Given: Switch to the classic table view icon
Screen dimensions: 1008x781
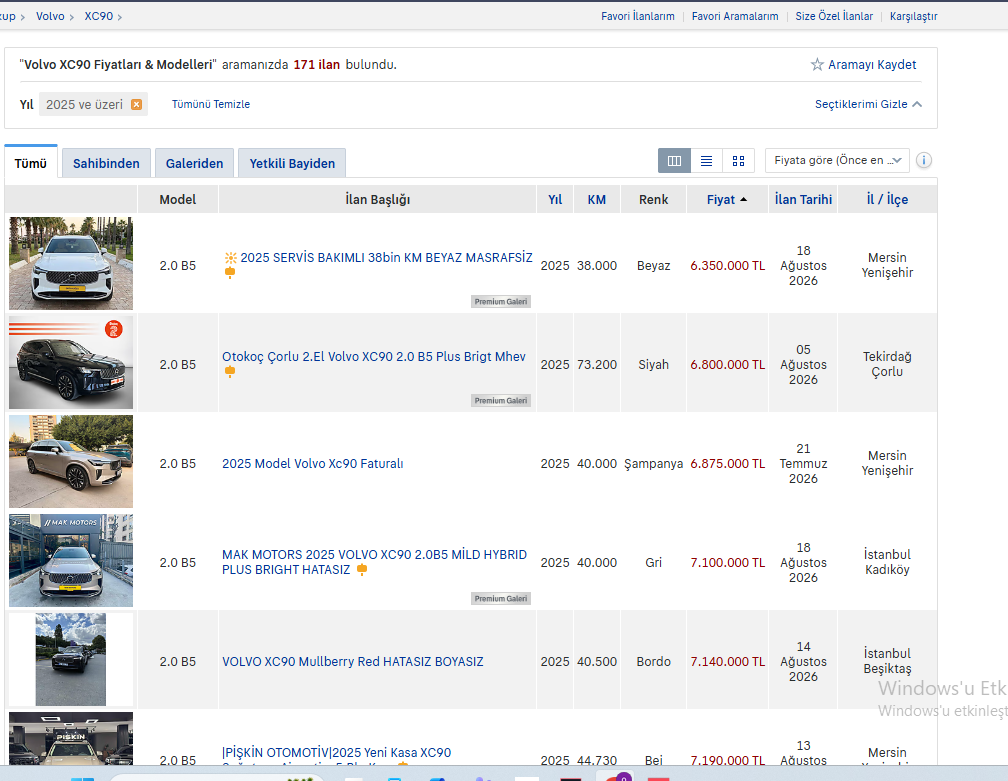Looking at the screenshot, I should point(674,161).
